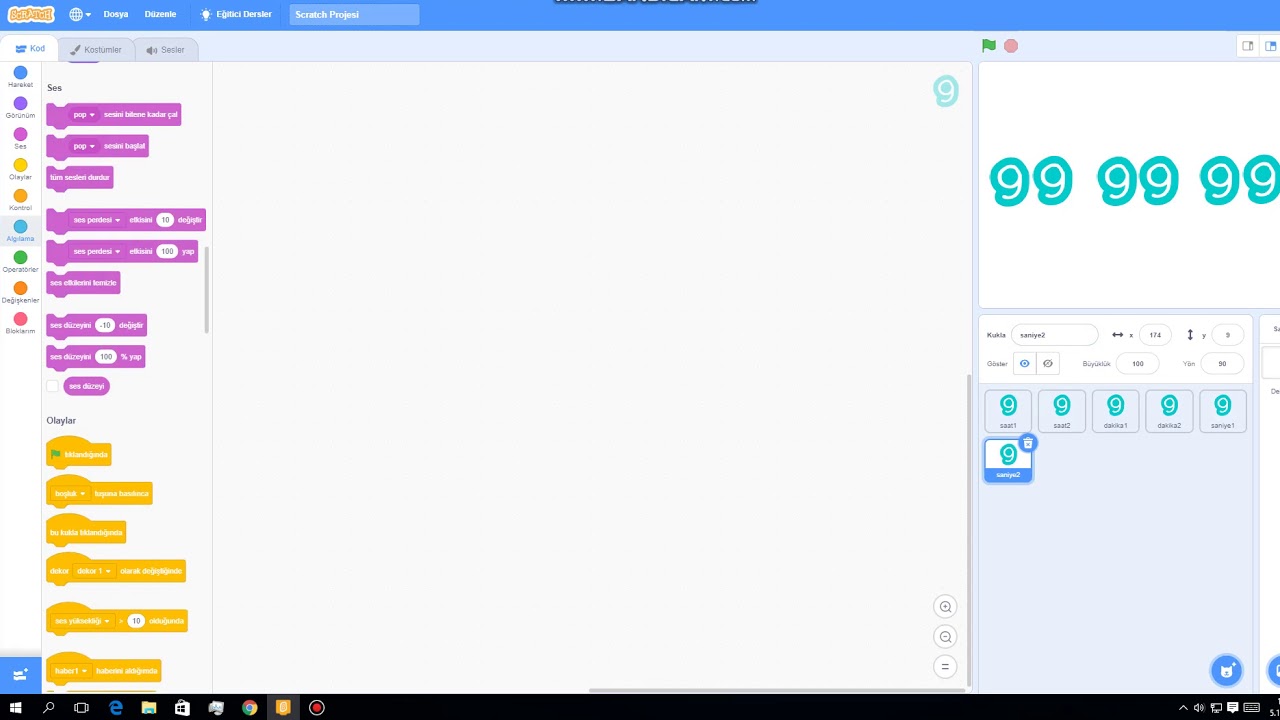Select the Değişkenler block category
The image size is (1280, 720).
(20, 293)
